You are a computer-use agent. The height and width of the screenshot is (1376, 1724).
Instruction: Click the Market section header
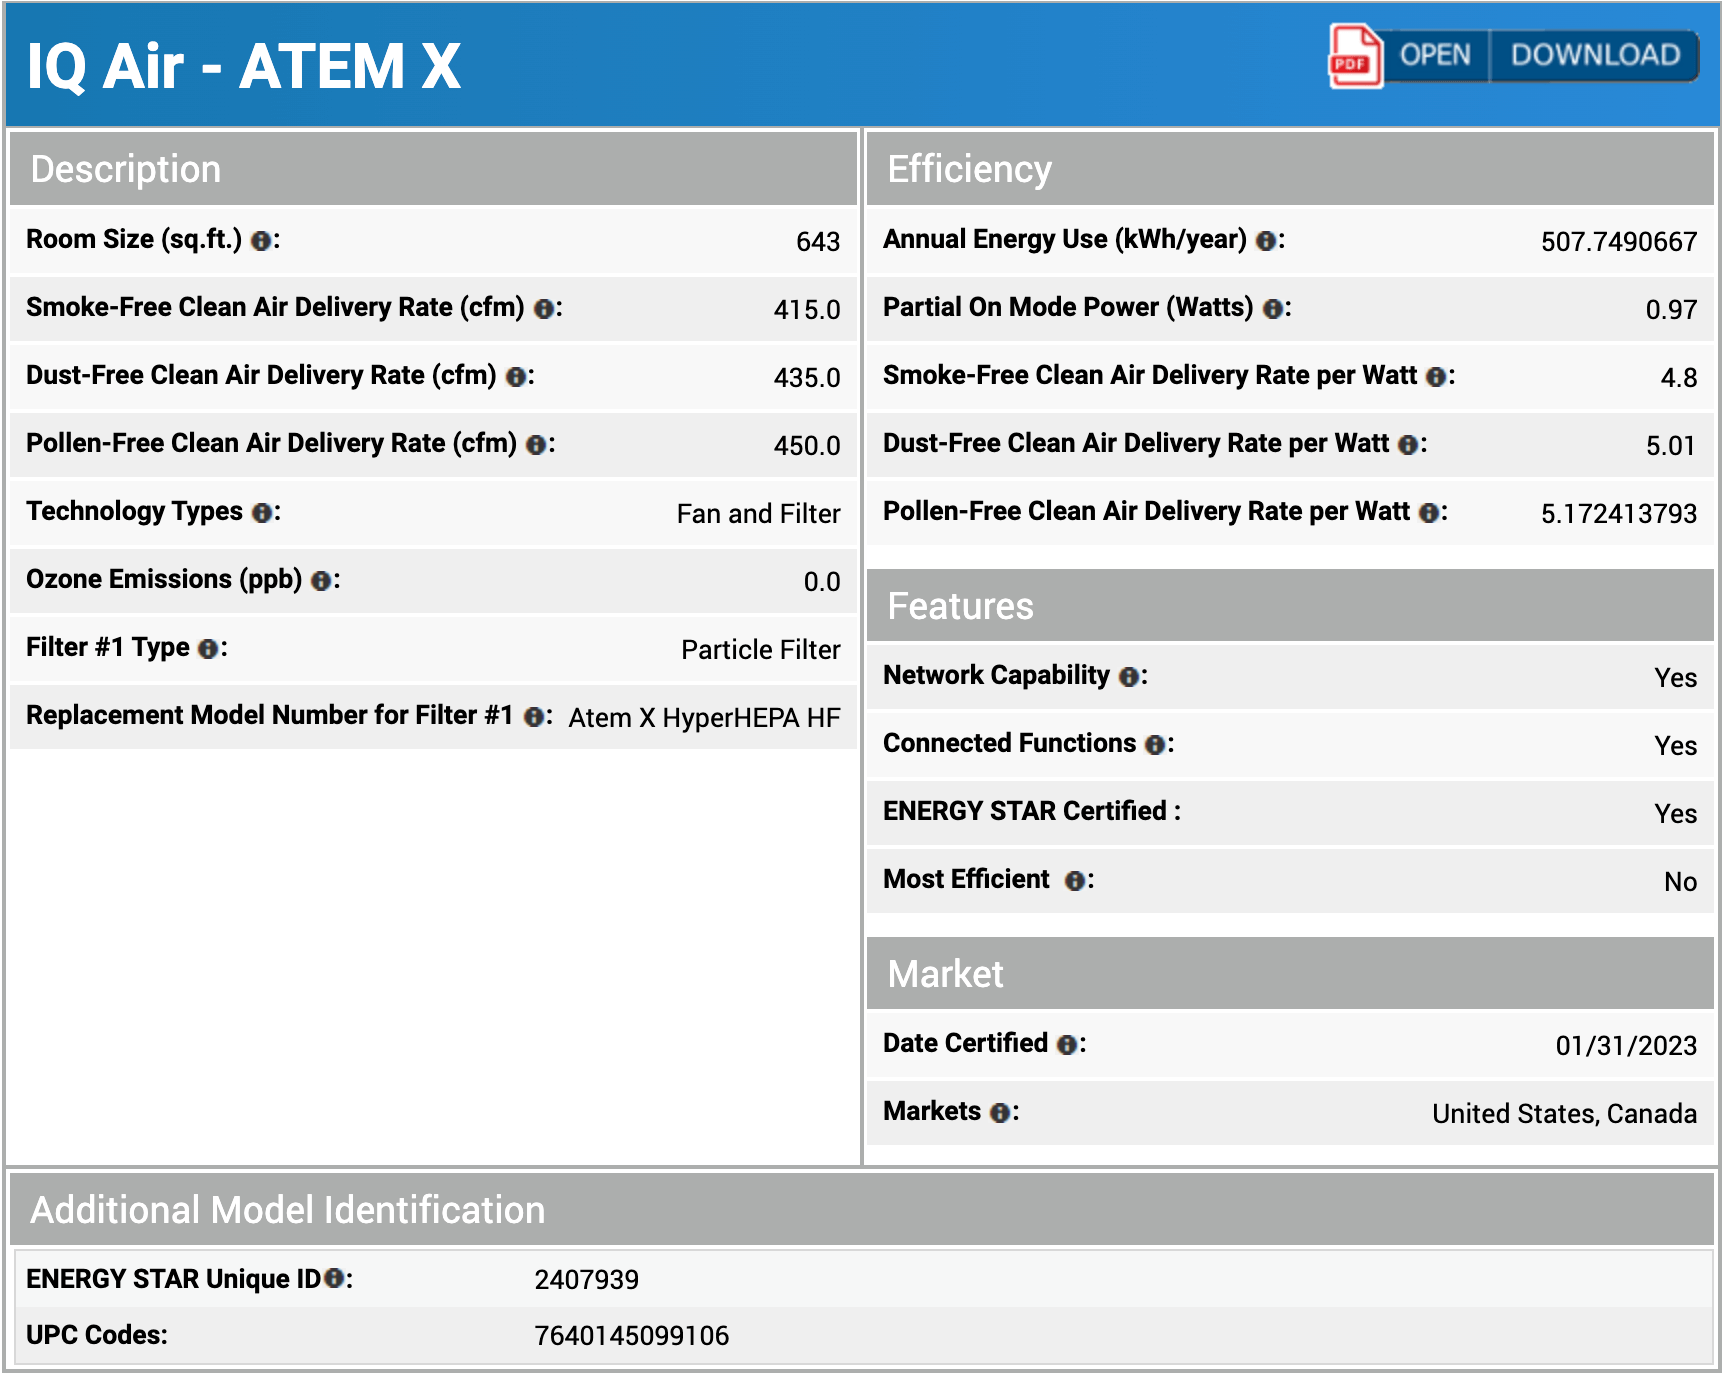(x=1290, y=974)
